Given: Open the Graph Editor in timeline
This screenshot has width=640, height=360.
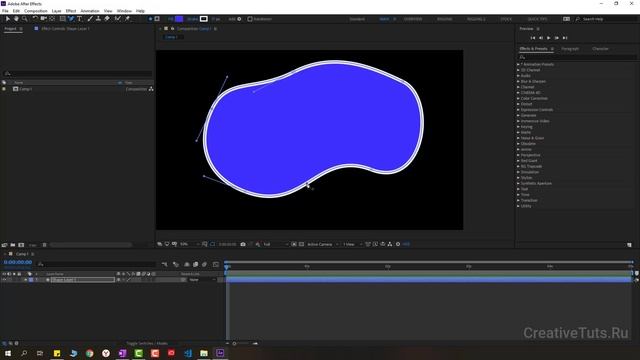Looking at the screenshot, I should [x=216, y=264].
